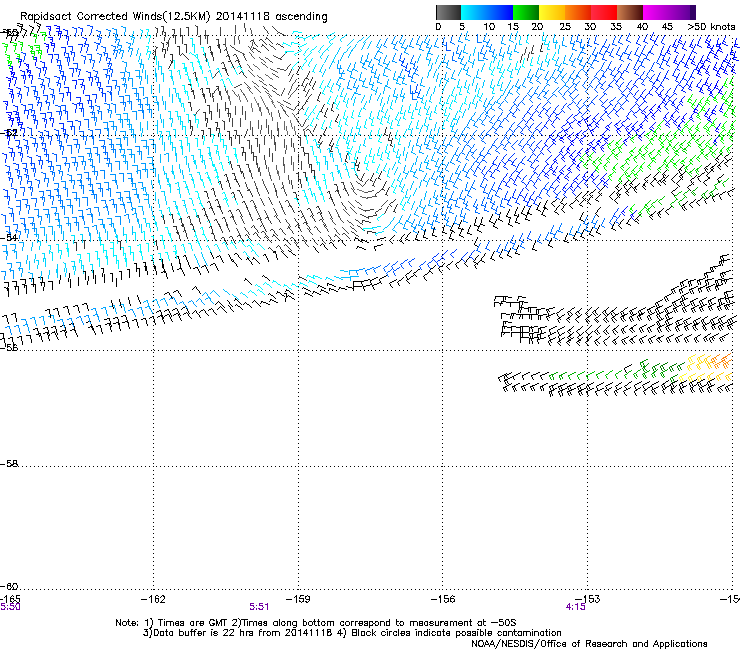The image size is (740, 650).
Task: Pick the cyan 5-10 knots legend segment
Action: pyautogui.click(x=474, y=12)
